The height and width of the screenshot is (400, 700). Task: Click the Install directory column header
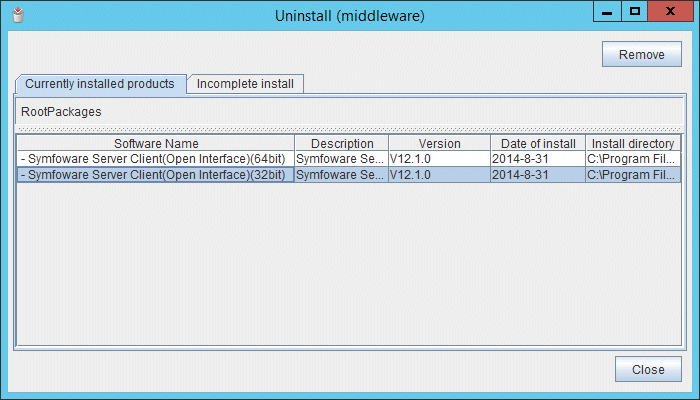[633, 144]
